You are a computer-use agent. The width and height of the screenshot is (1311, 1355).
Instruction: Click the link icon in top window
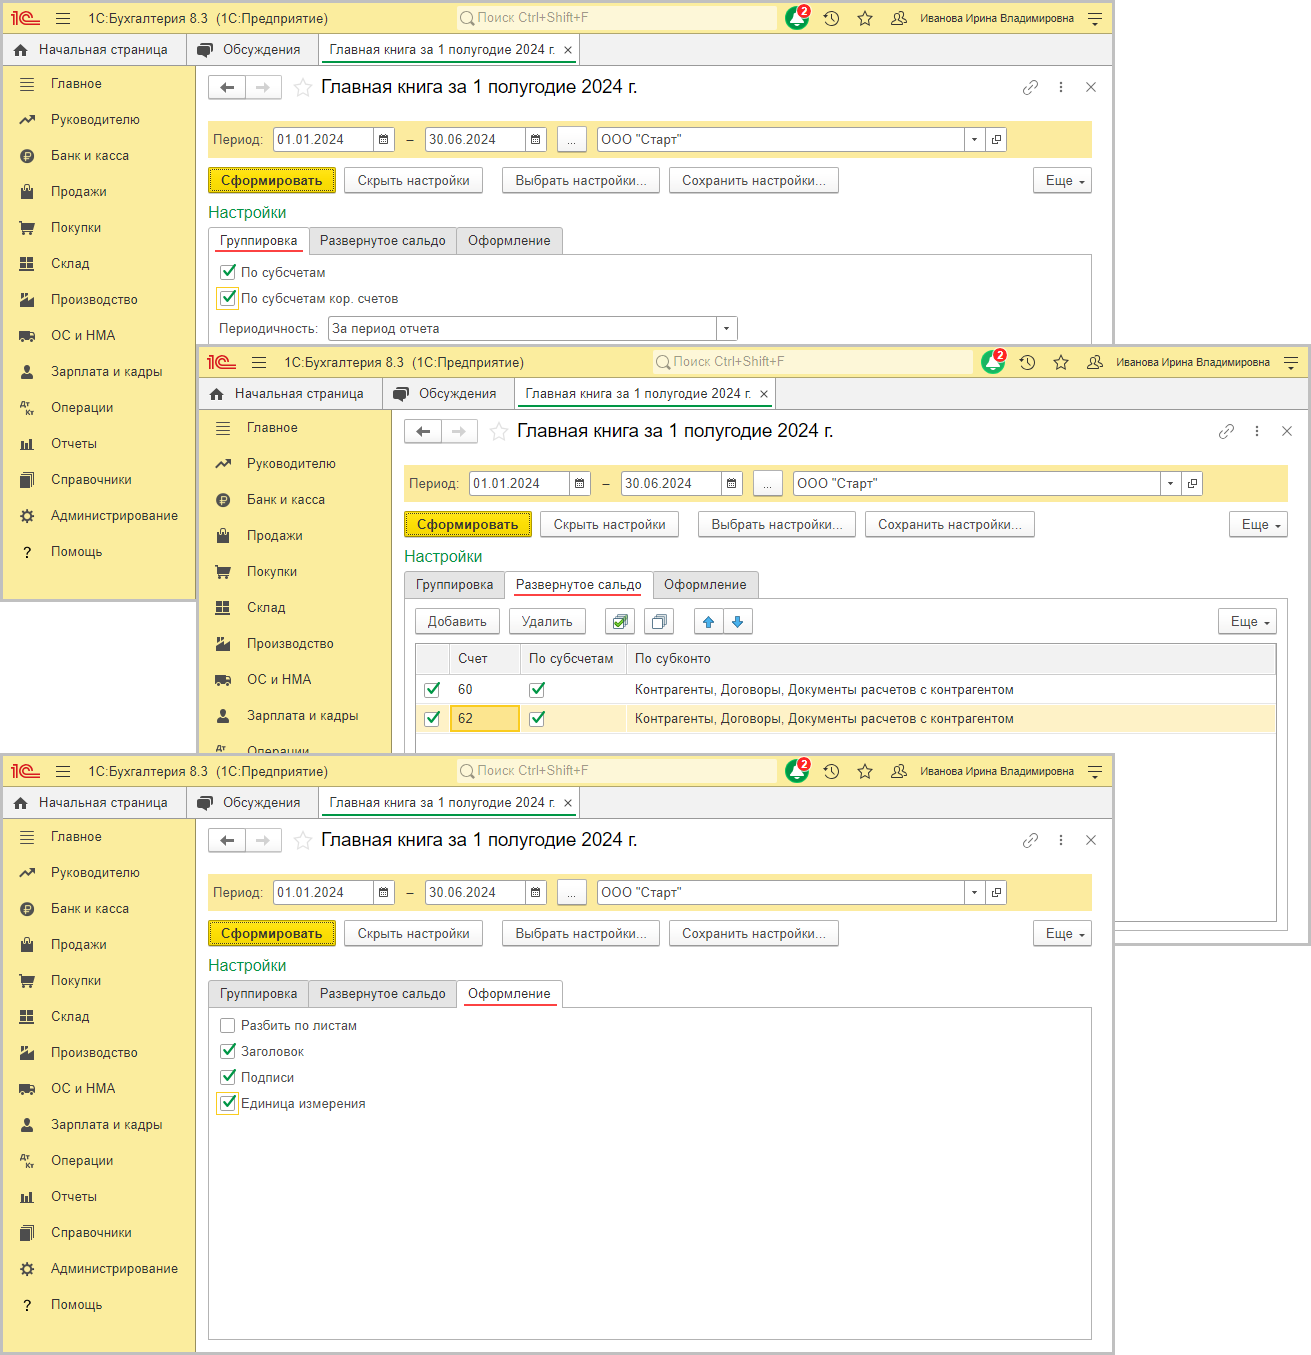tap(1030, 87)
